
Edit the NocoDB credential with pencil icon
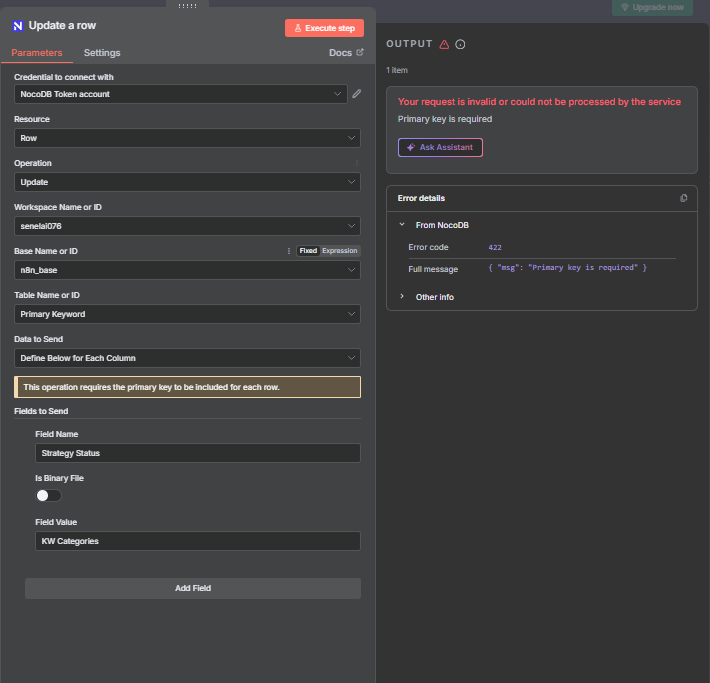(x=357, y=94)
